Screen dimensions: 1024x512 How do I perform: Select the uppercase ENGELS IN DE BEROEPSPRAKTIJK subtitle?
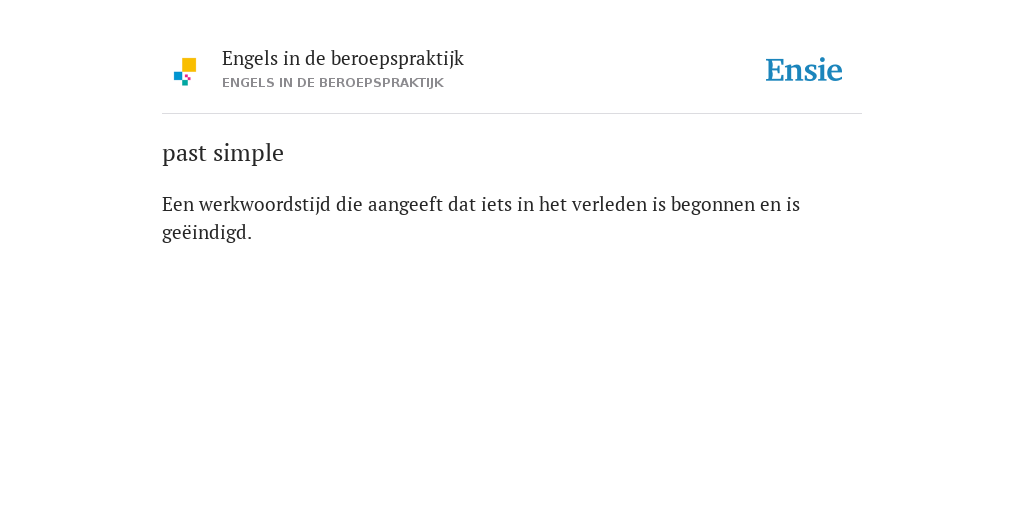[x=332, y=83]
